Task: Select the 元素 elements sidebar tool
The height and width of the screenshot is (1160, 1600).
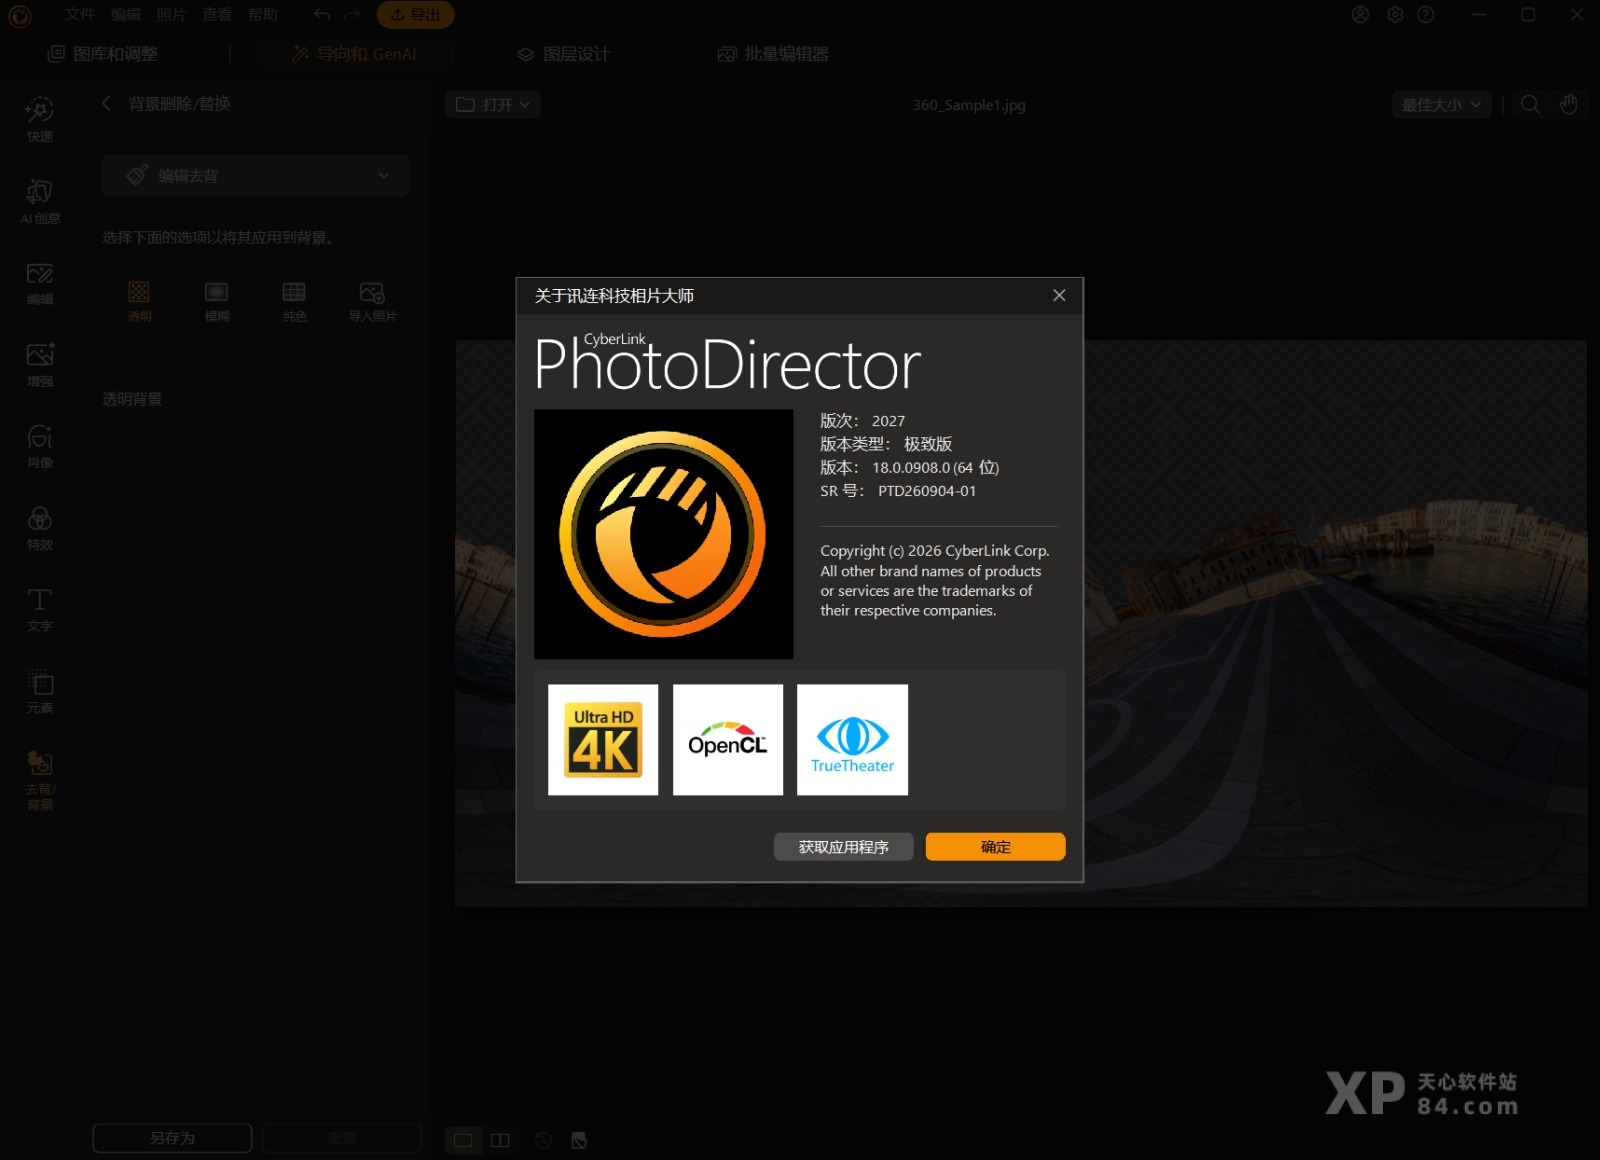Action: pos(40,691)
